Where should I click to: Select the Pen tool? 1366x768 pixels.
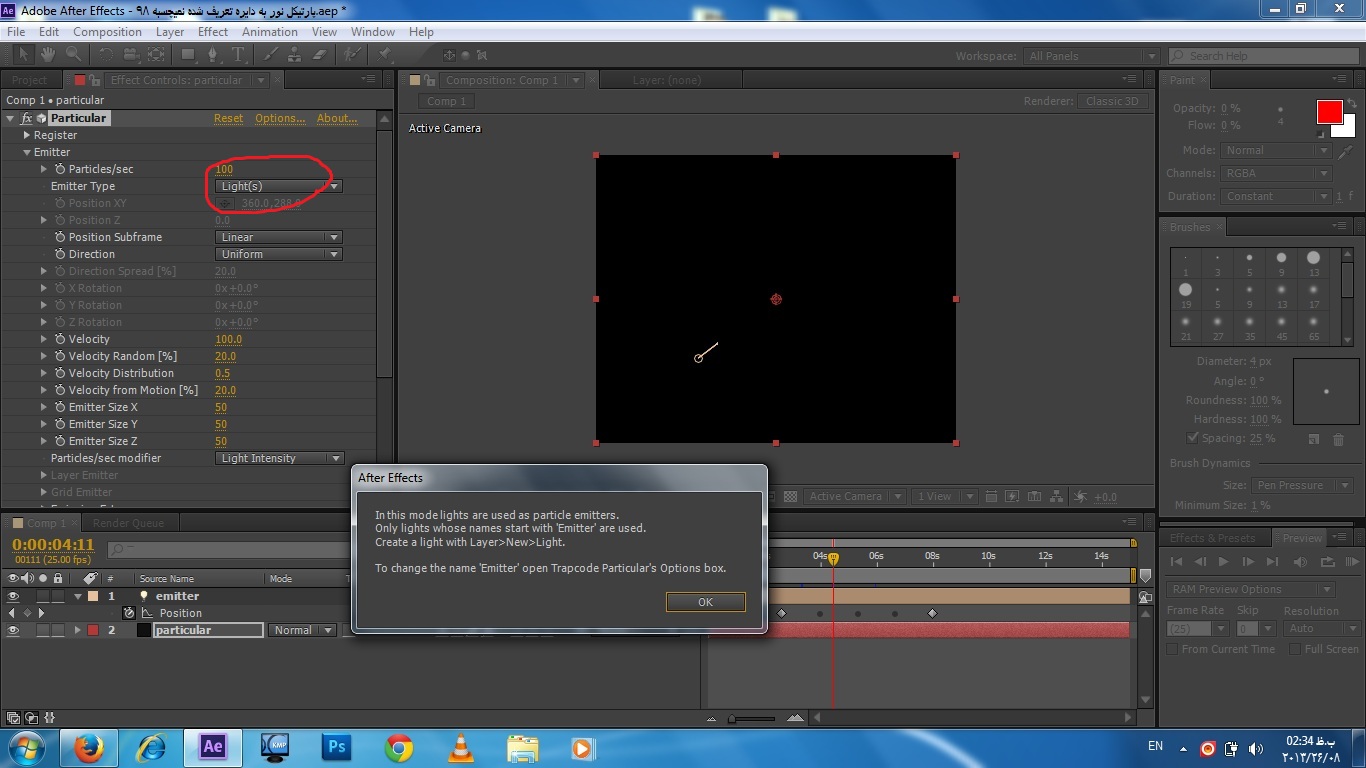coord(213,55)
